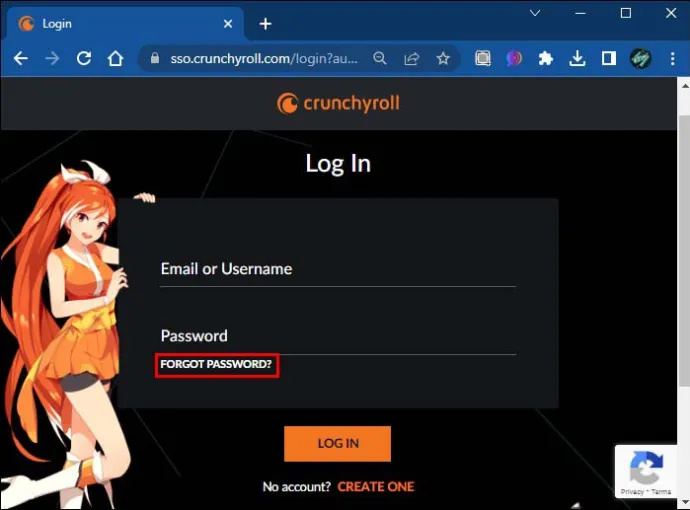This screenshot has width=690, height=510.
Task: Reload the Crunchyroll login page
Action: 84,58
